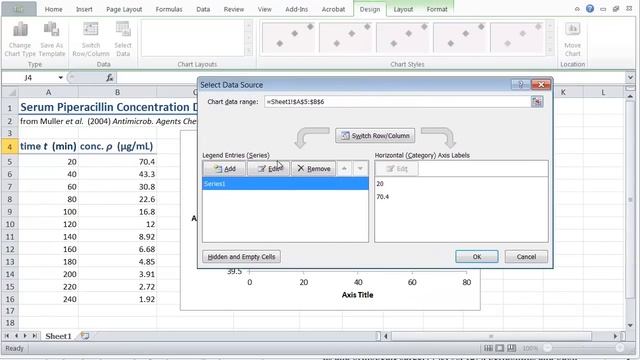Screen dimensions: 640x360
Task: Expand the formula bar chevron
Action: 630,77
